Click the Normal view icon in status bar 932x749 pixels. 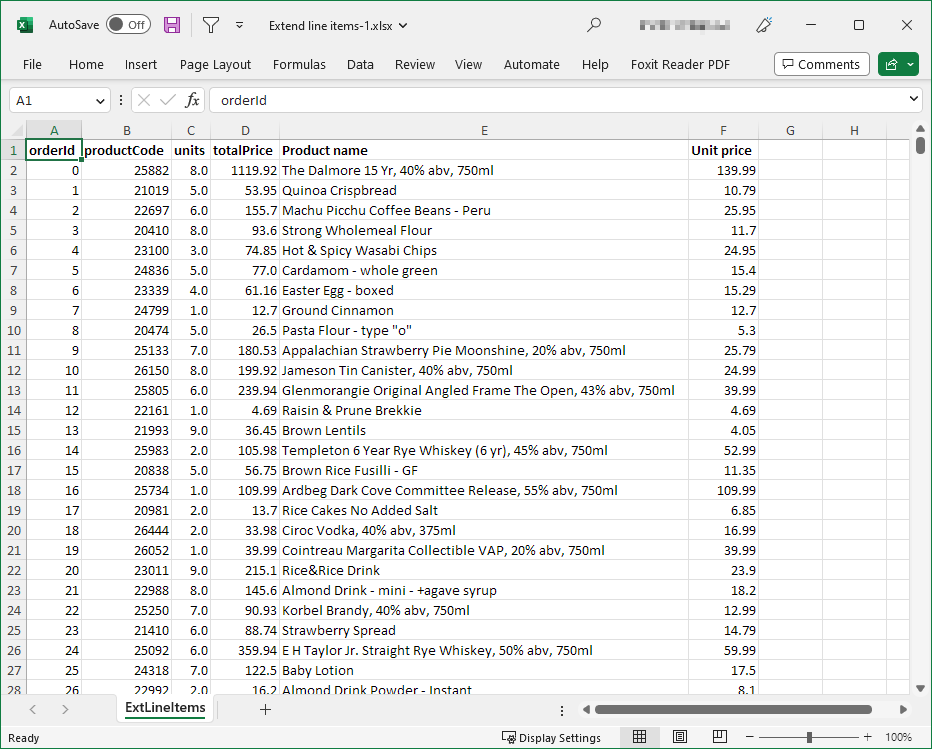pos(640,737)
